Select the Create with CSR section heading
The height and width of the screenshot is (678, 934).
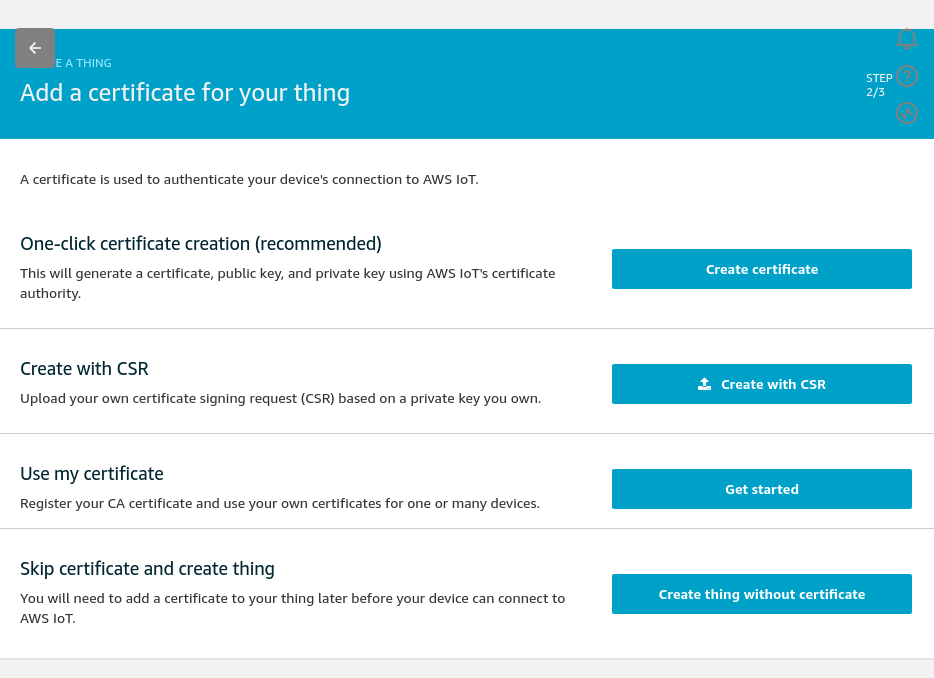tap(84, 369)
